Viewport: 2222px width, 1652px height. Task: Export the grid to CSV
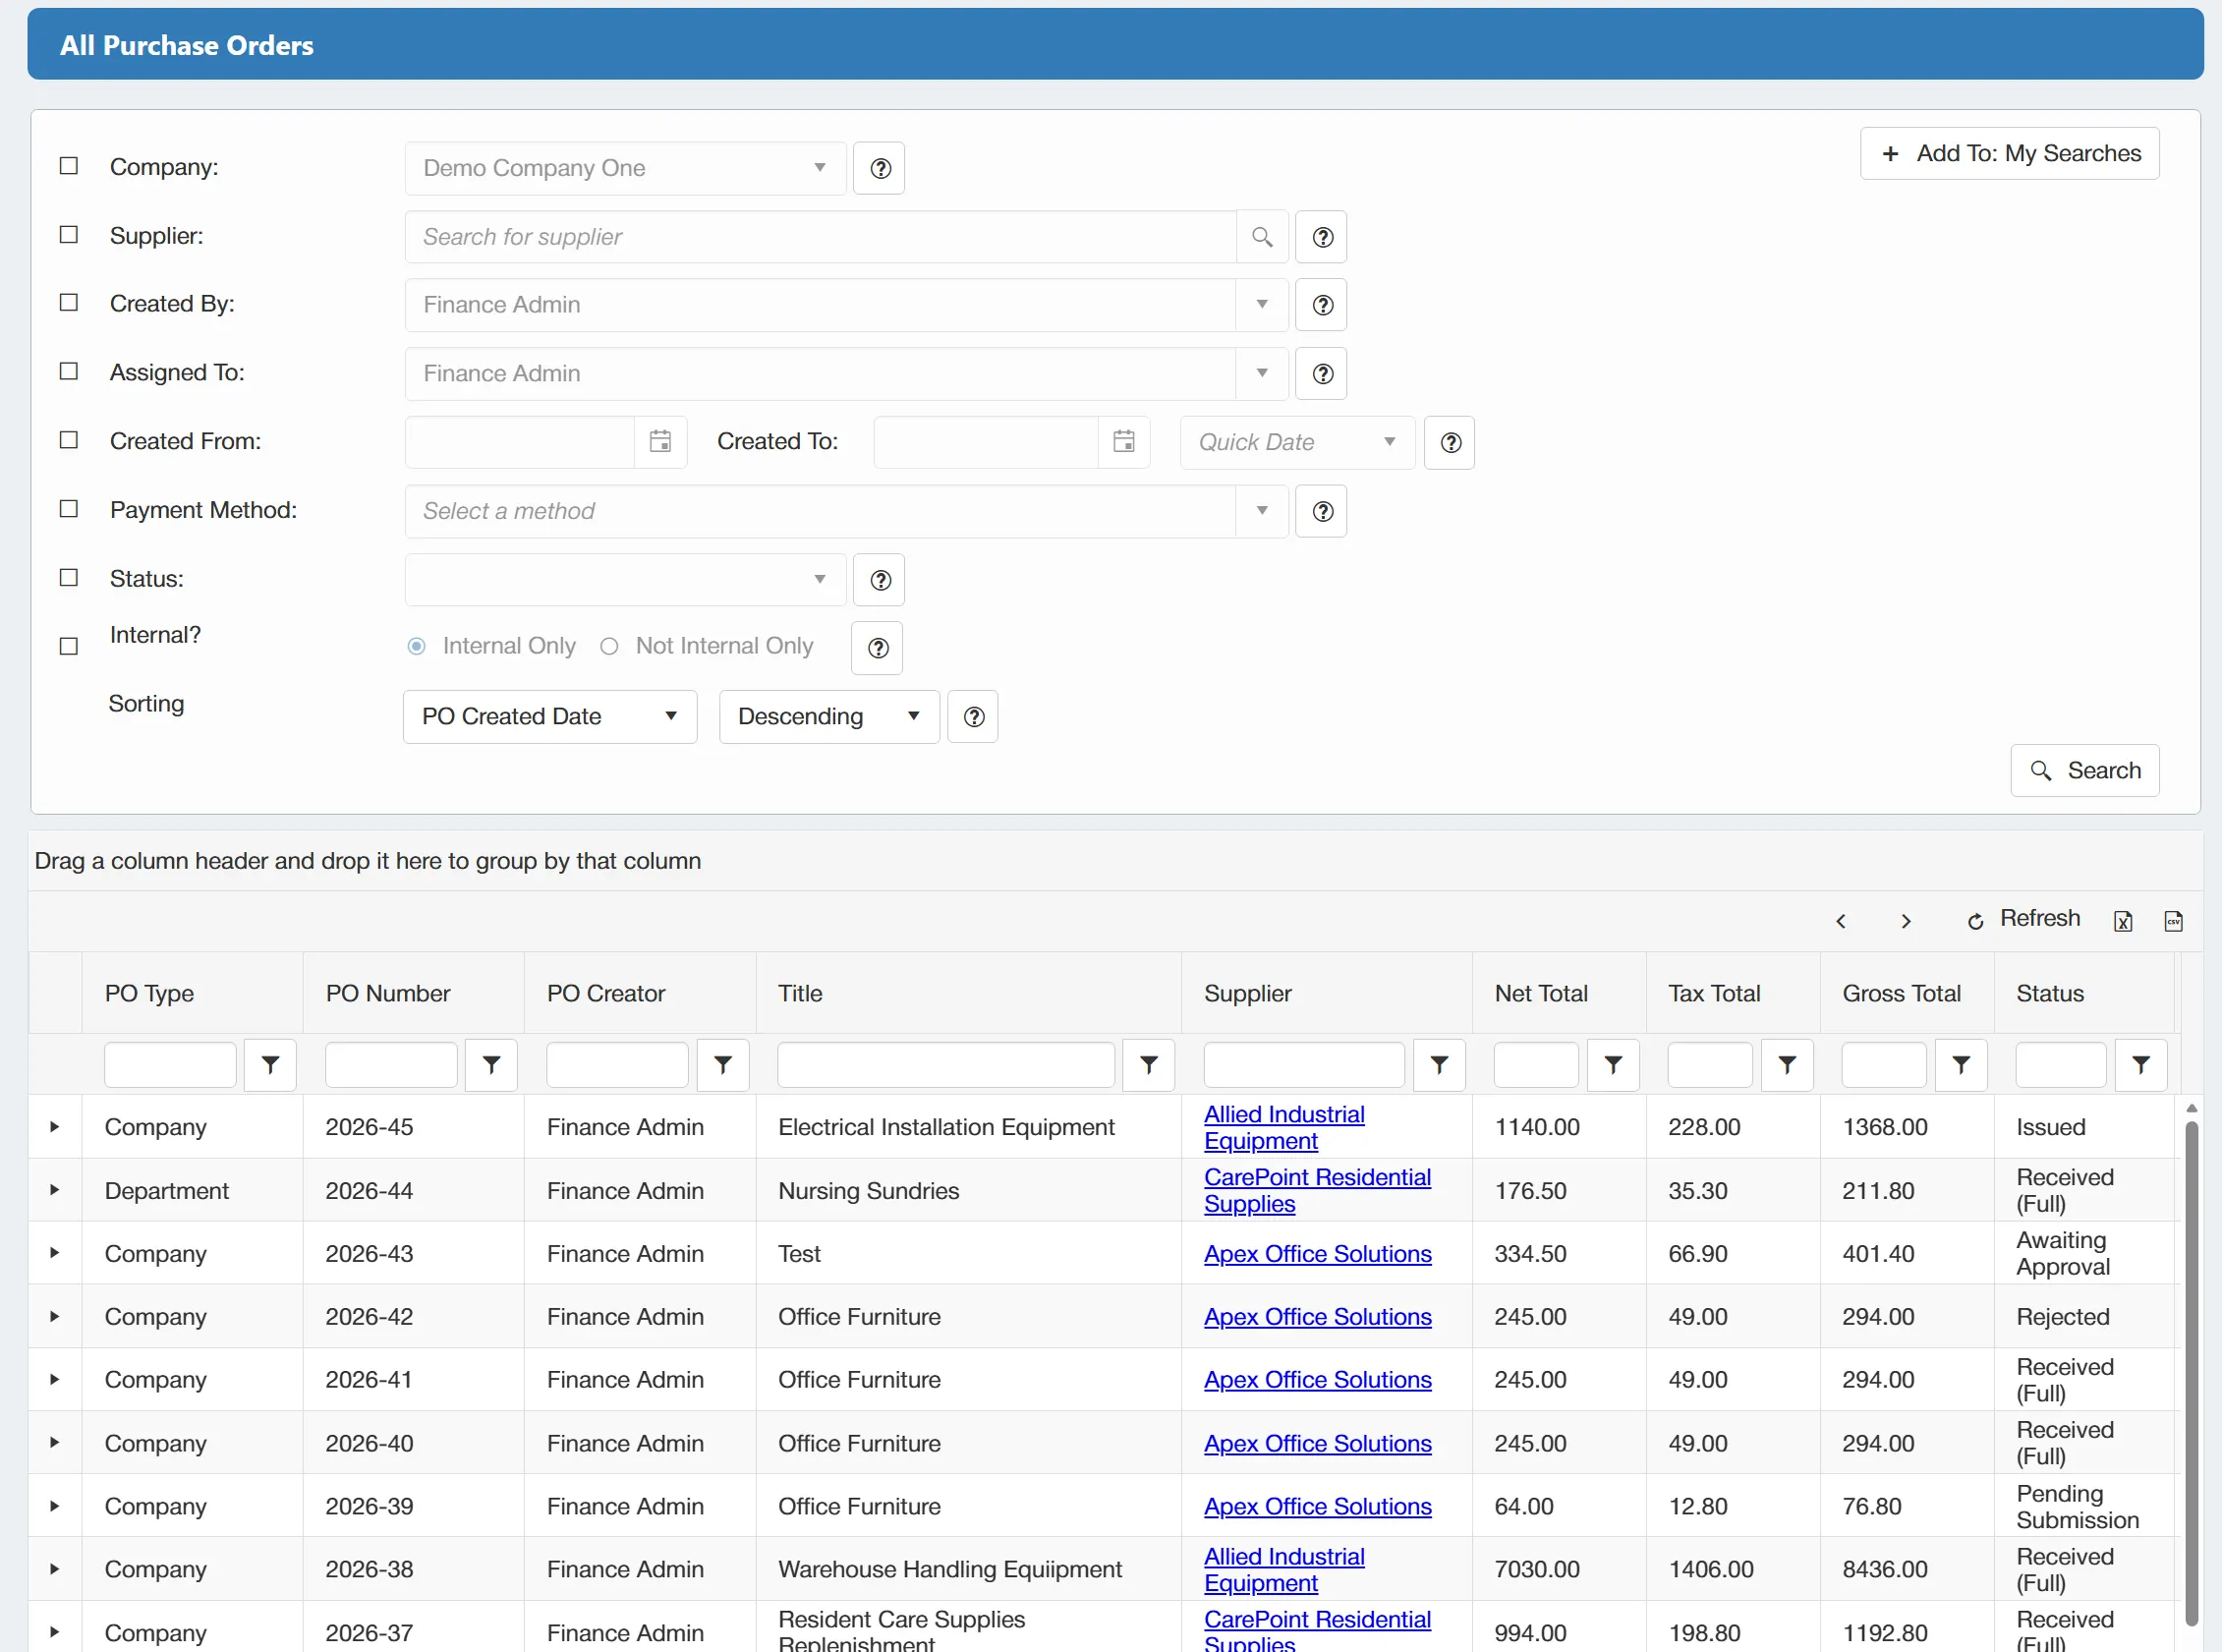(x=2173, y=921)
